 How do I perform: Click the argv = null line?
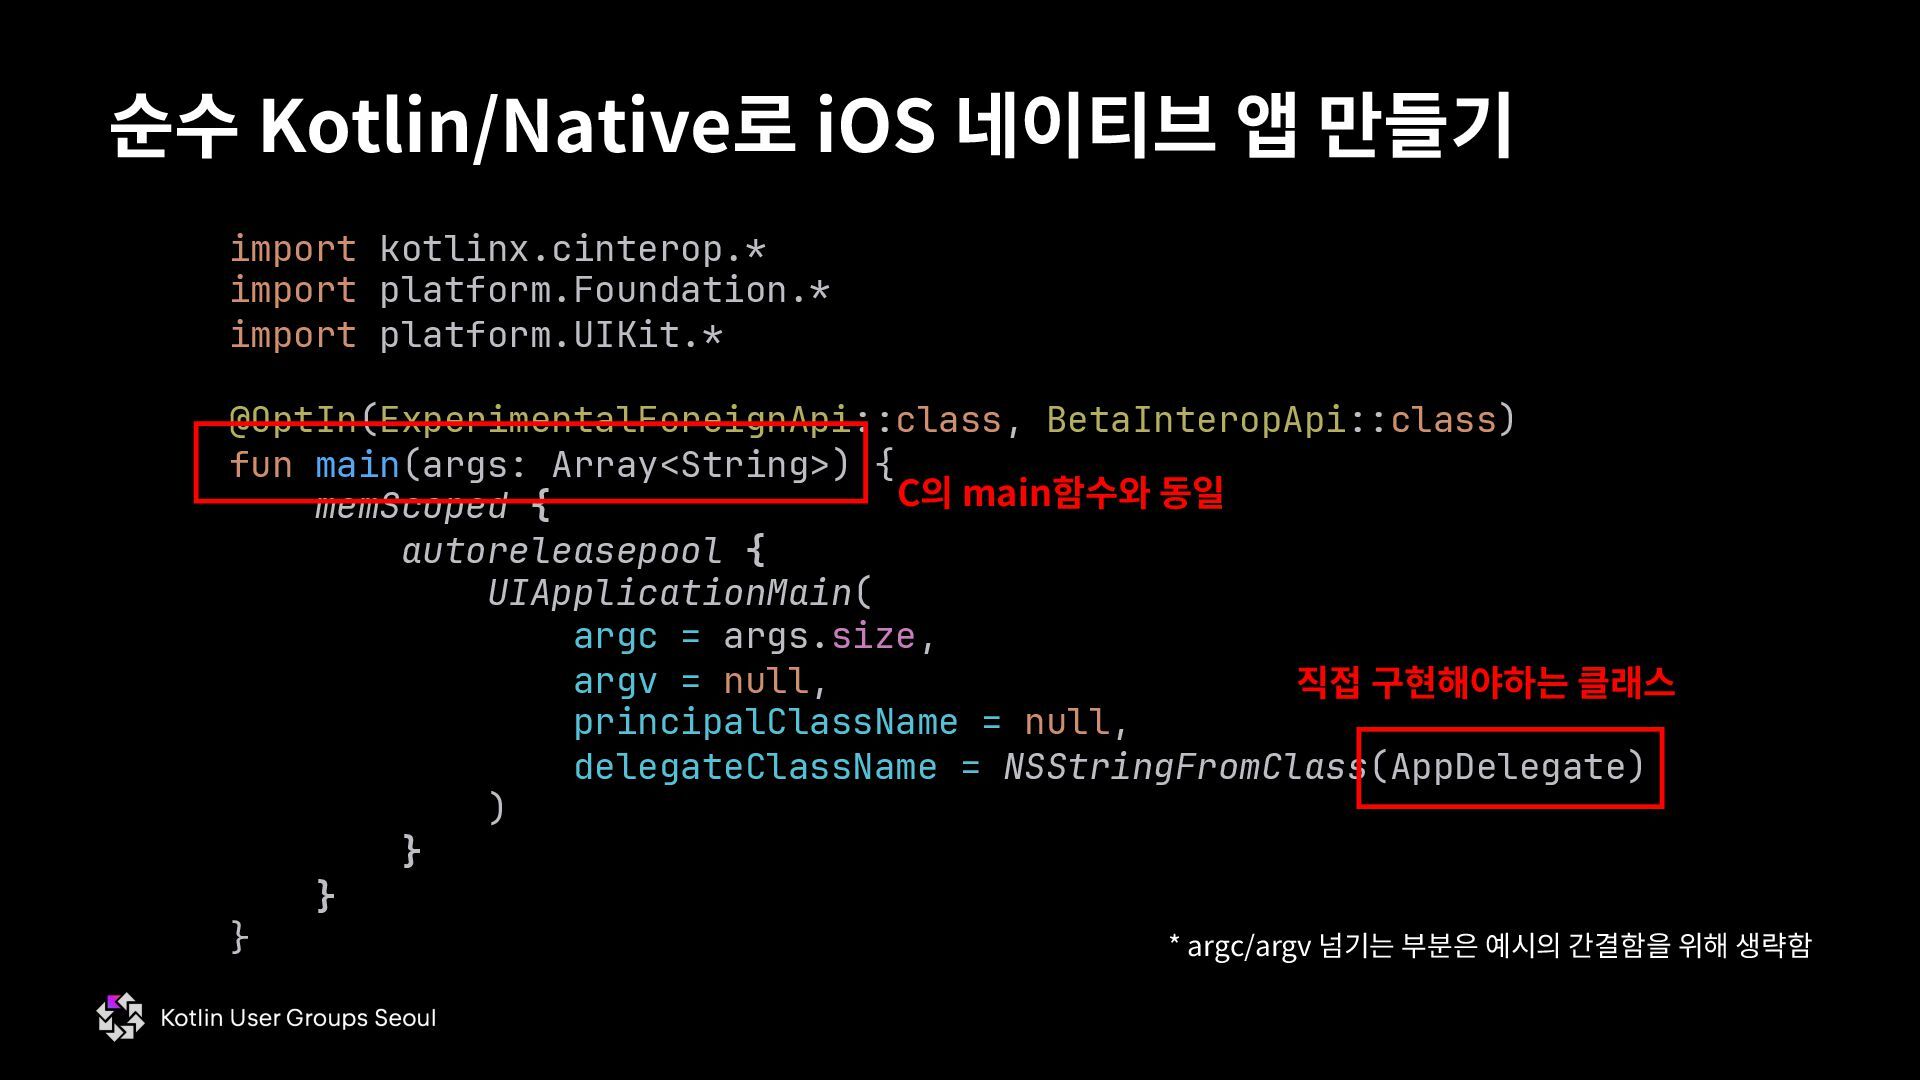point(700,681)
